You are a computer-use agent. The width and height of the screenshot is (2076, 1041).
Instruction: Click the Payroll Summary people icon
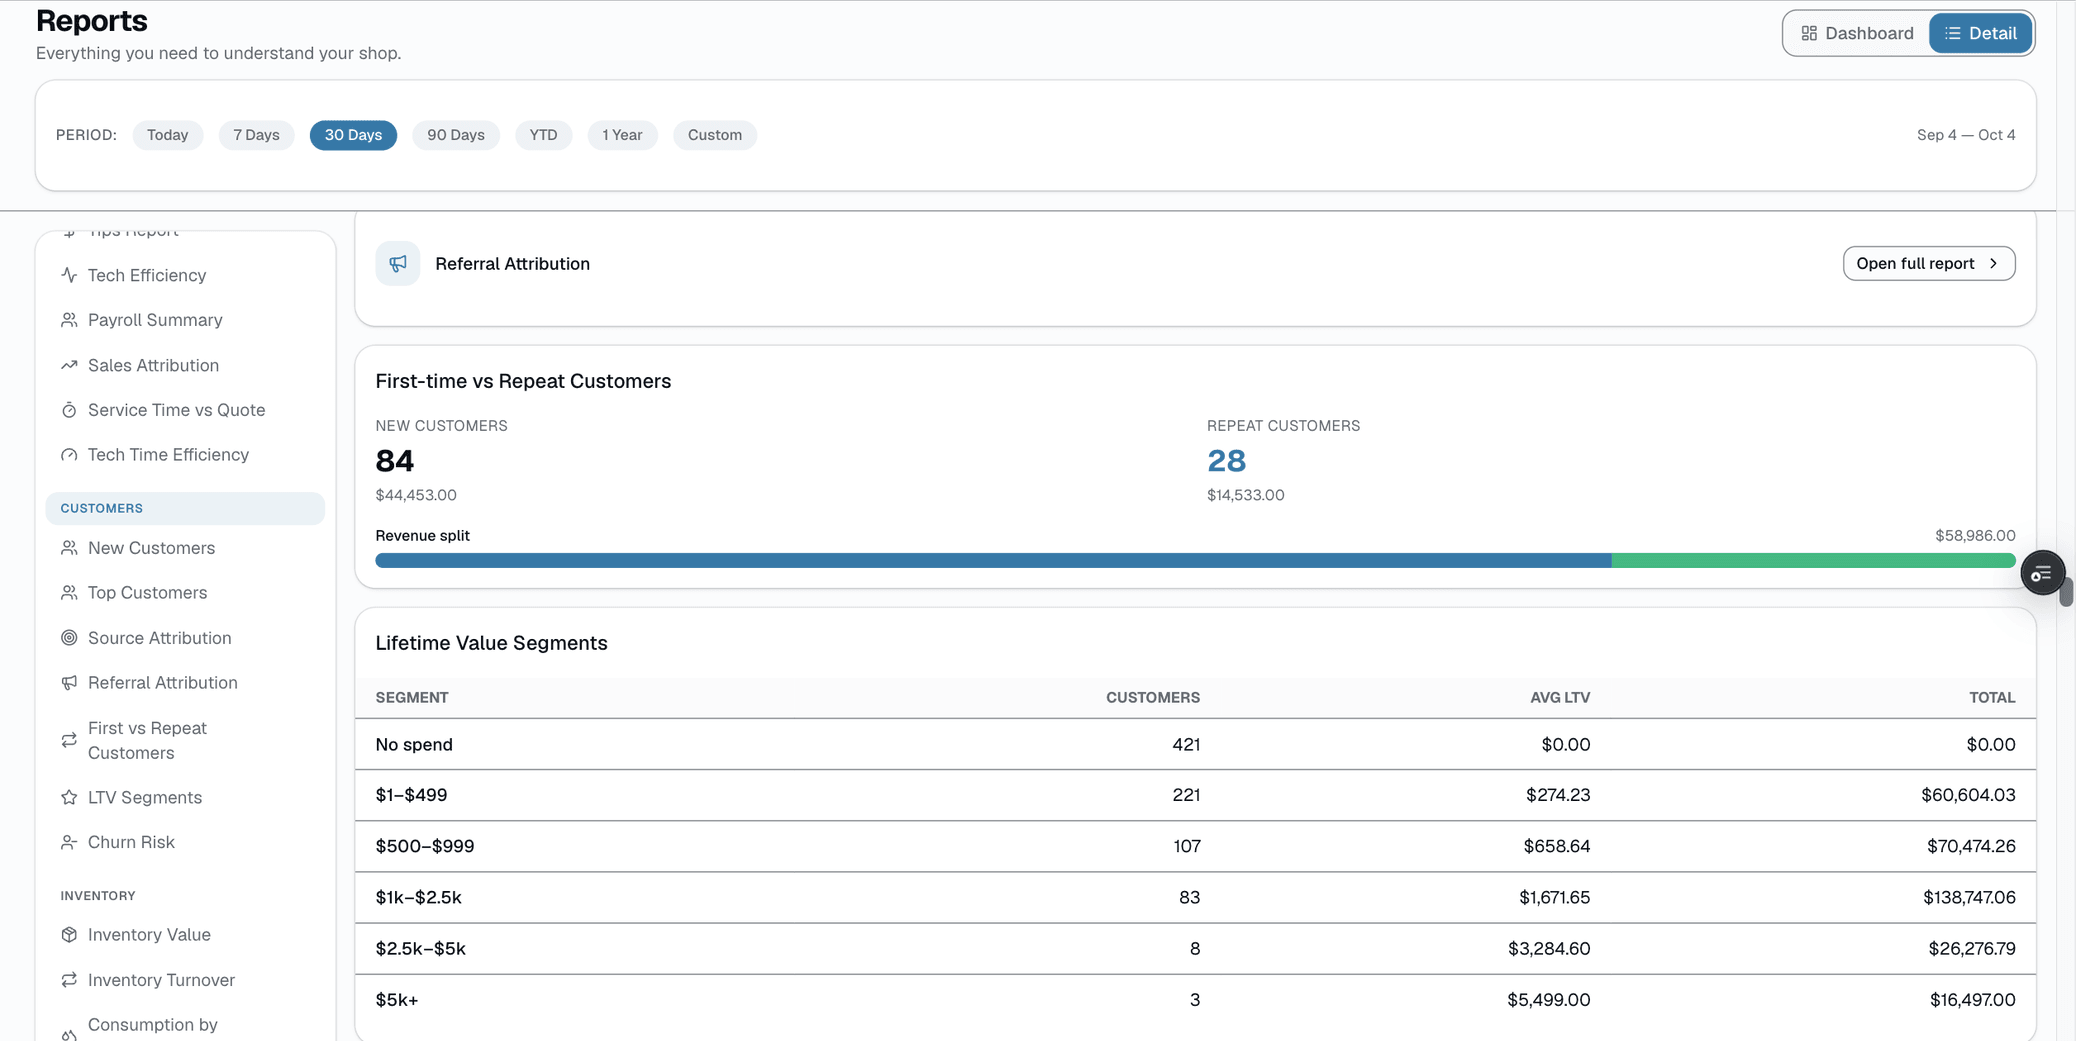click(69, 320)
